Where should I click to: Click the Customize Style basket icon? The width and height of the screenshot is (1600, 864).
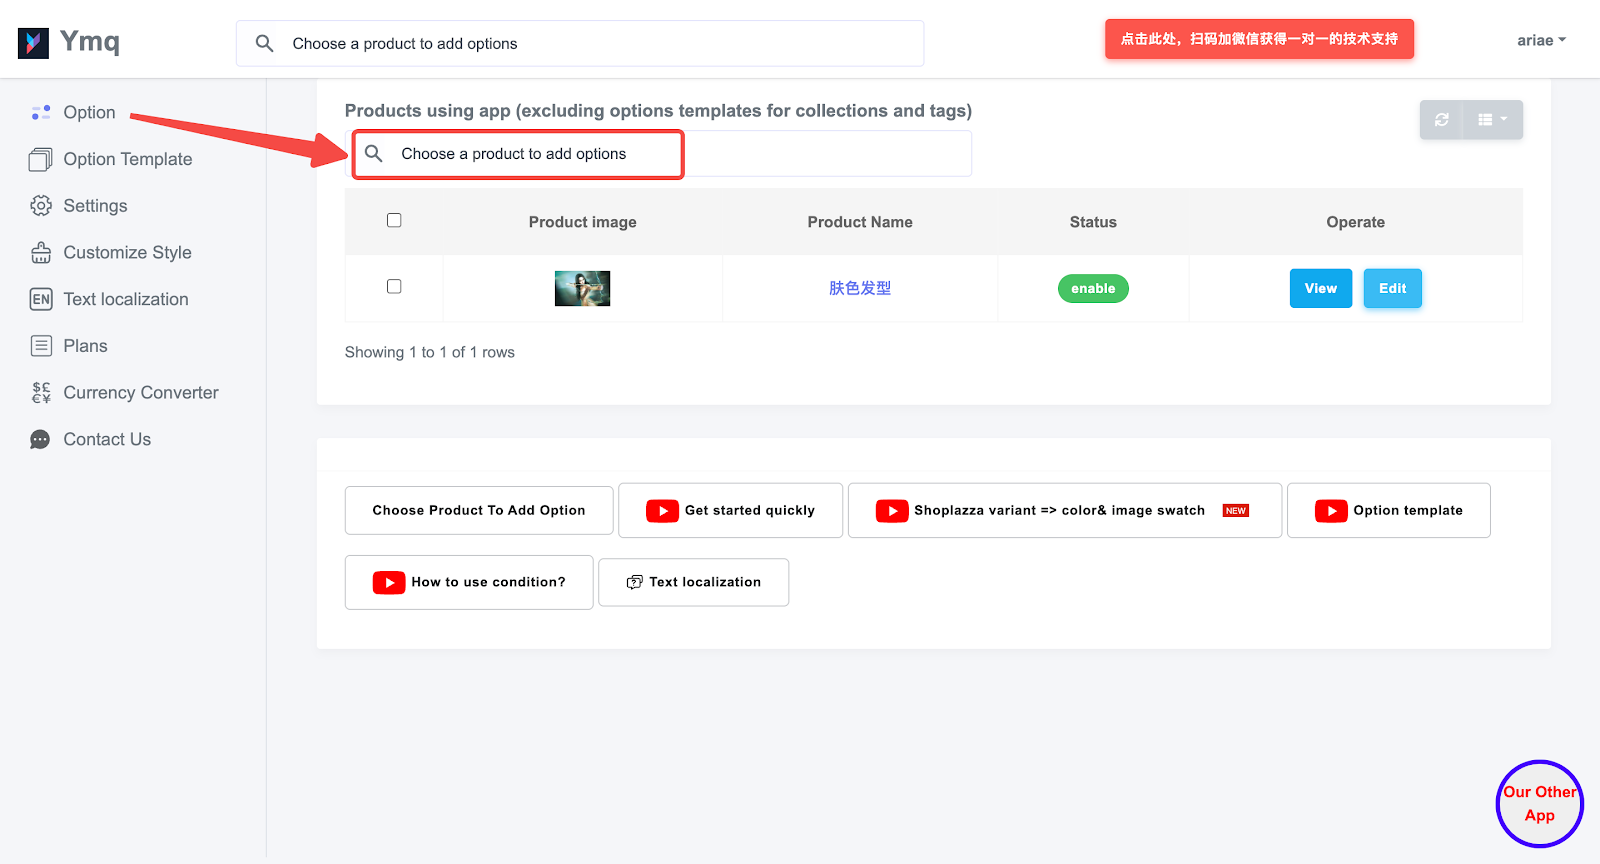41,253
